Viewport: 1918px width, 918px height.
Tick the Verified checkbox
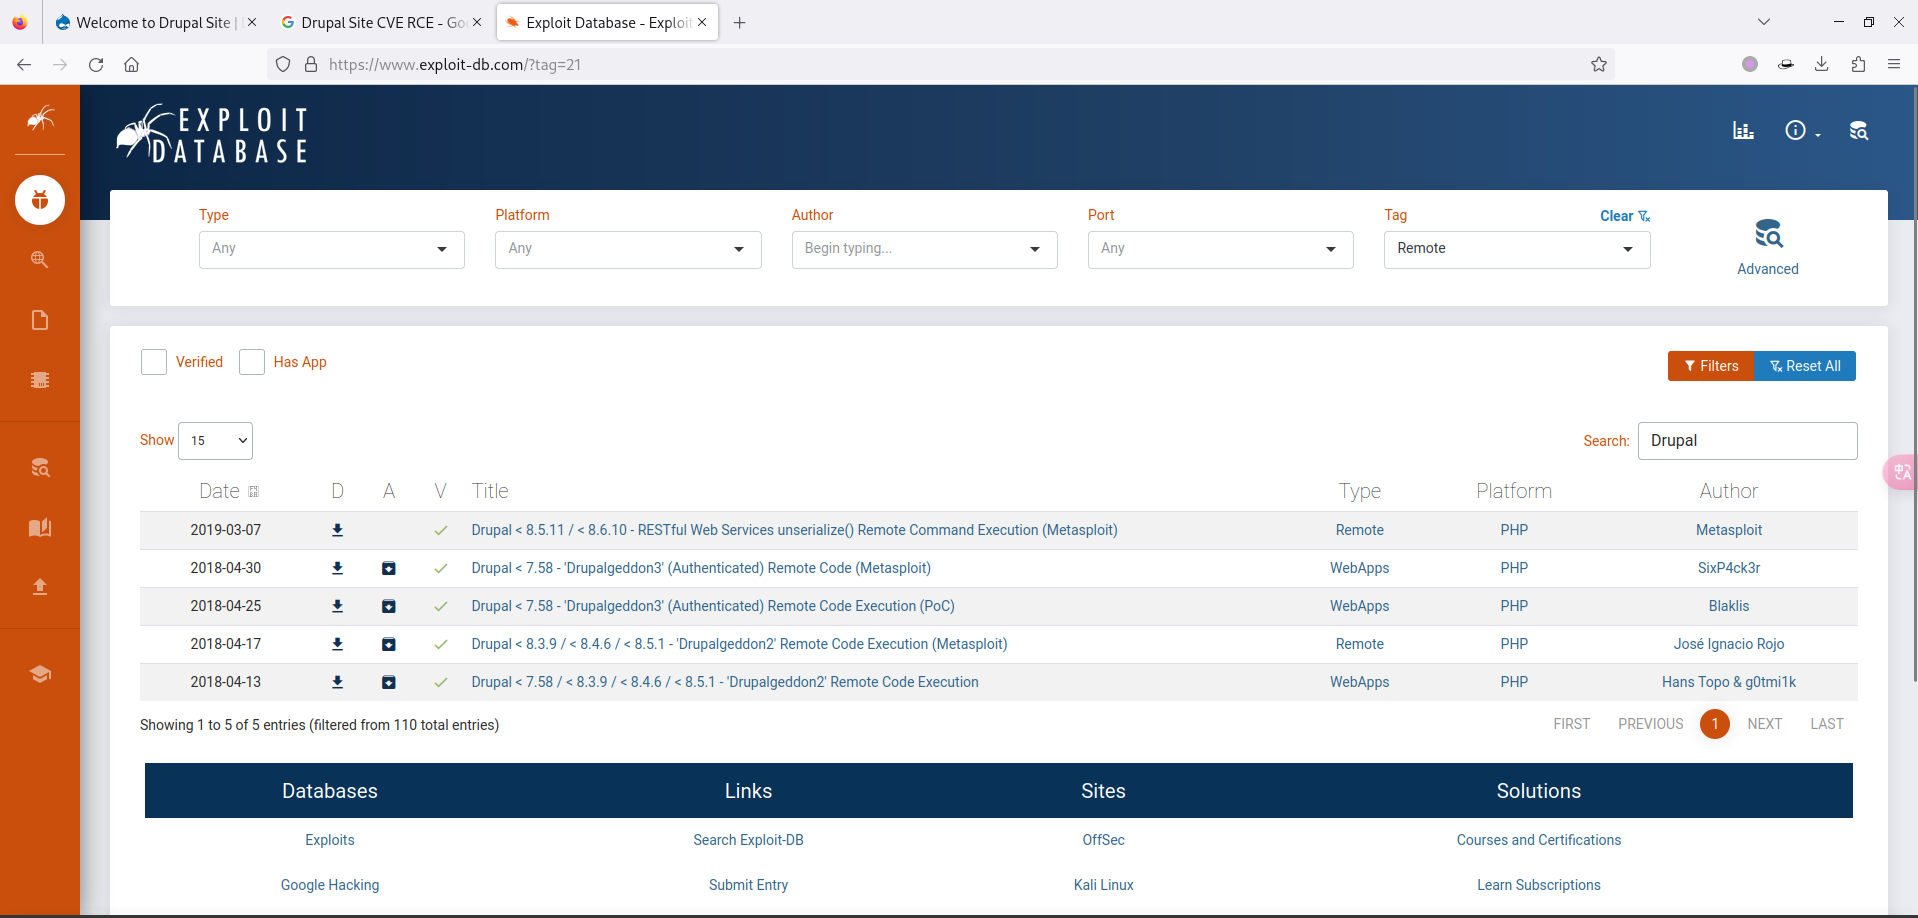point(154,362)
